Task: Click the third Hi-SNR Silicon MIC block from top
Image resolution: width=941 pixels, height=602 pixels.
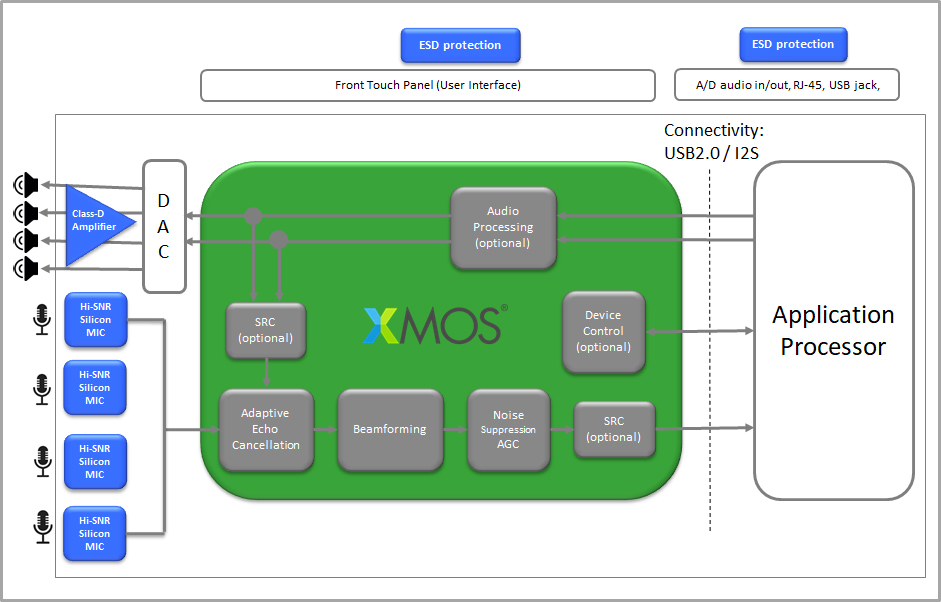Action: point(95,462)
